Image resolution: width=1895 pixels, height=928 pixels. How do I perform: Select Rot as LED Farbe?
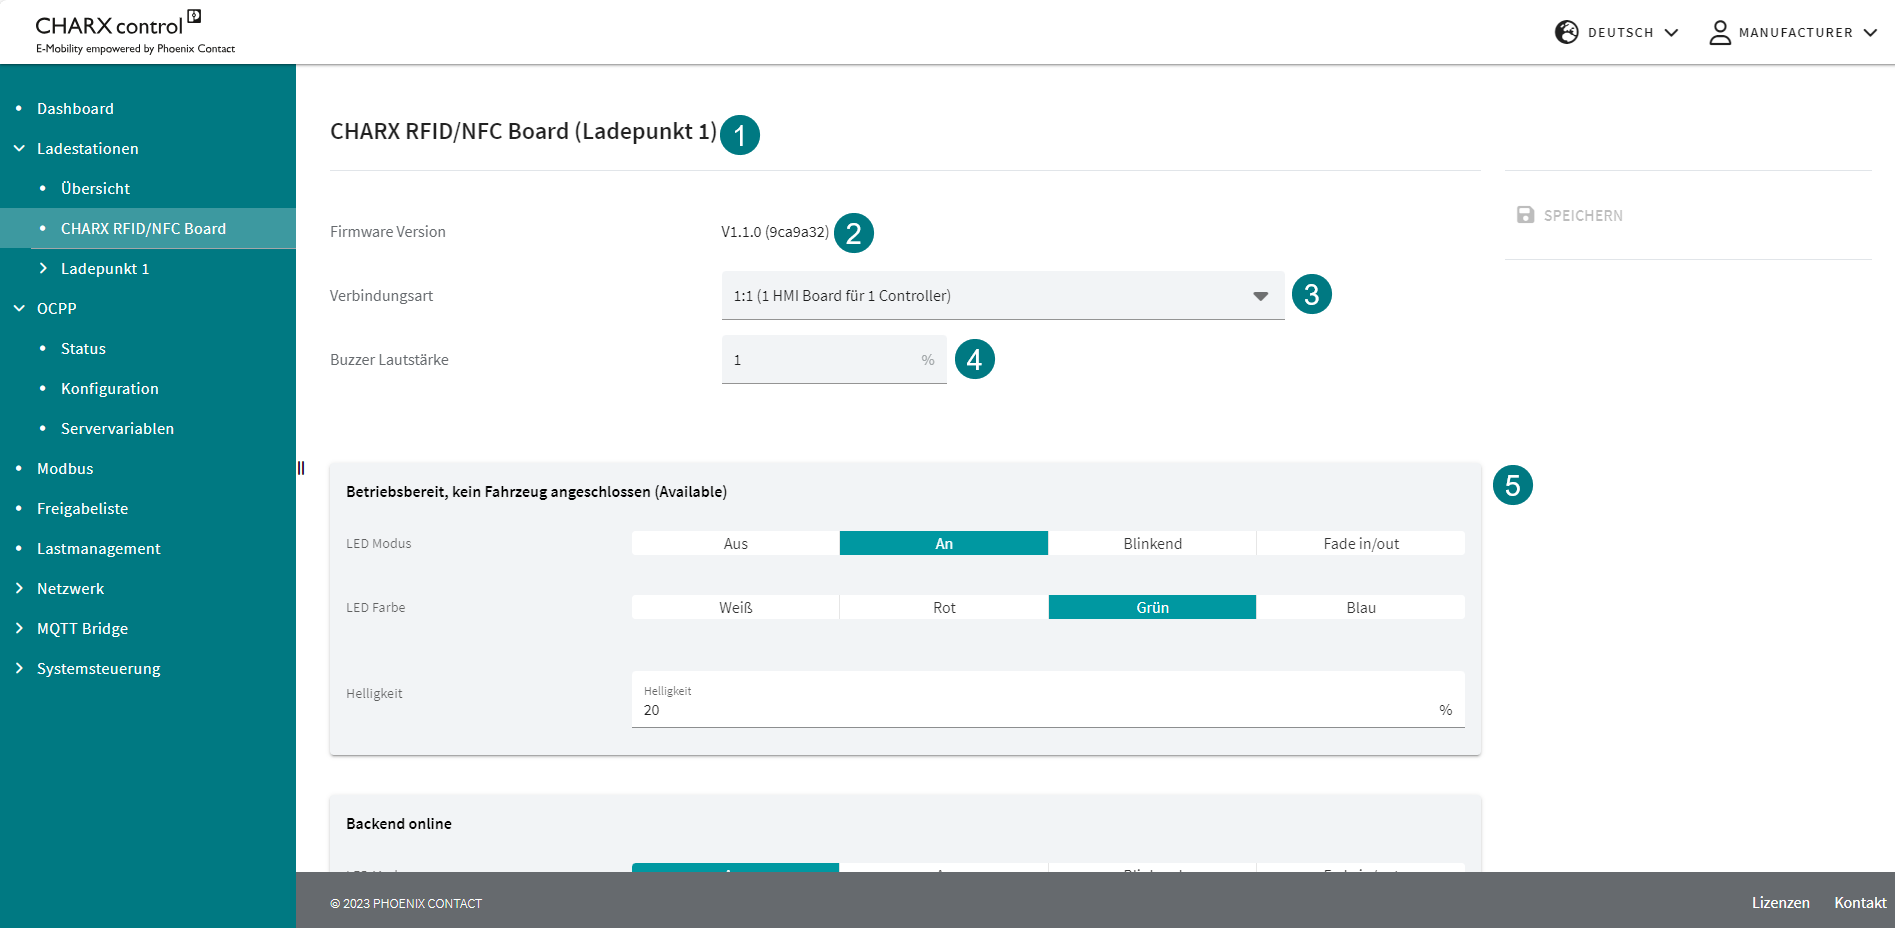944,608
